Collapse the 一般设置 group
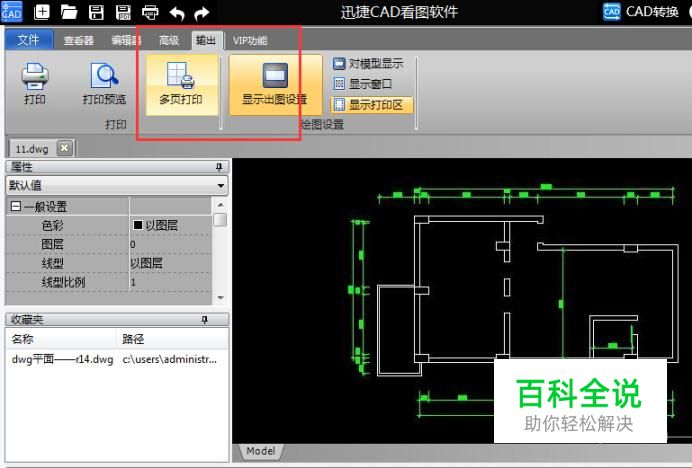Screen dimensions: 692x468 pyautogui.click(x=15, y=206)
